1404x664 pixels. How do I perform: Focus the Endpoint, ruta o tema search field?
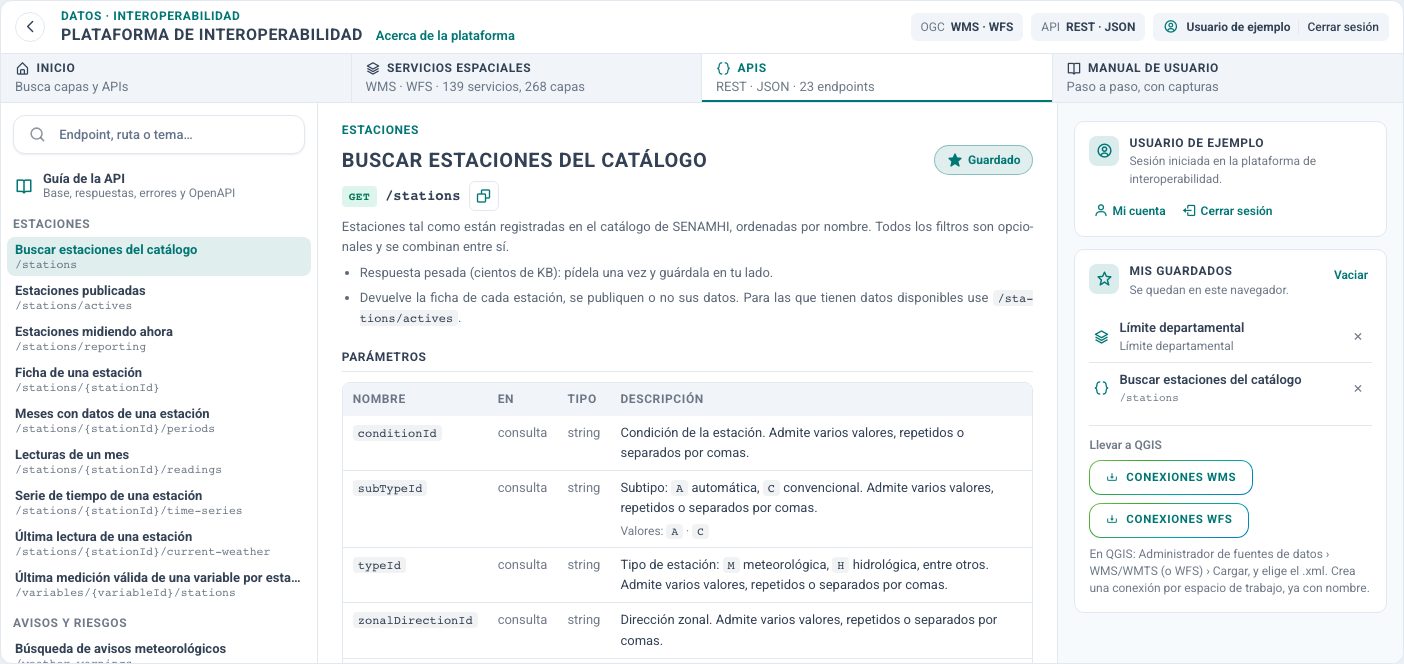(x=159, y=134)
